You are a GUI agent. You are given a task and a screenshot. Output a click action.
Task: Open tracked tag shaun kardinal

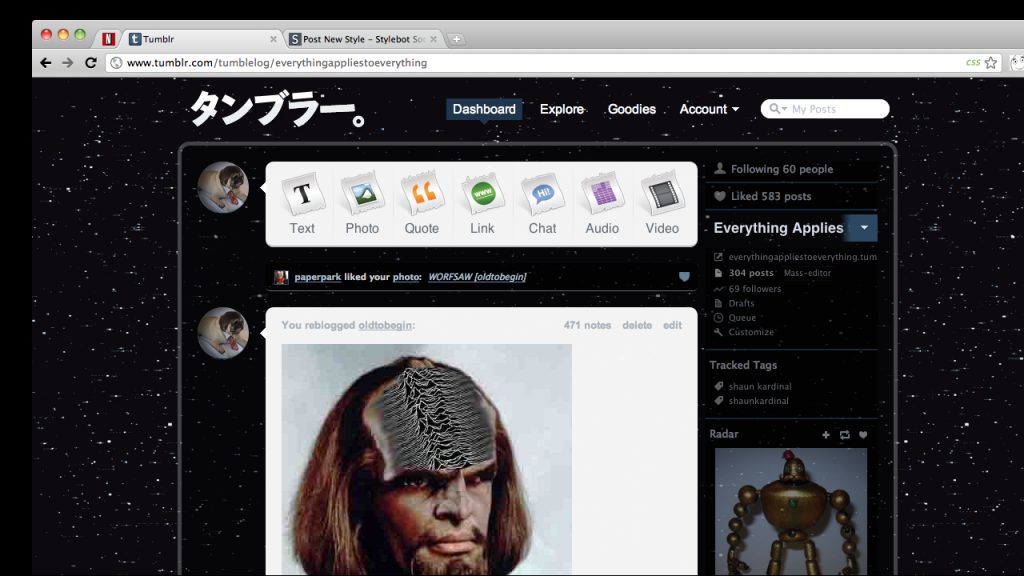pyautogui.click(x=760, y=387)
